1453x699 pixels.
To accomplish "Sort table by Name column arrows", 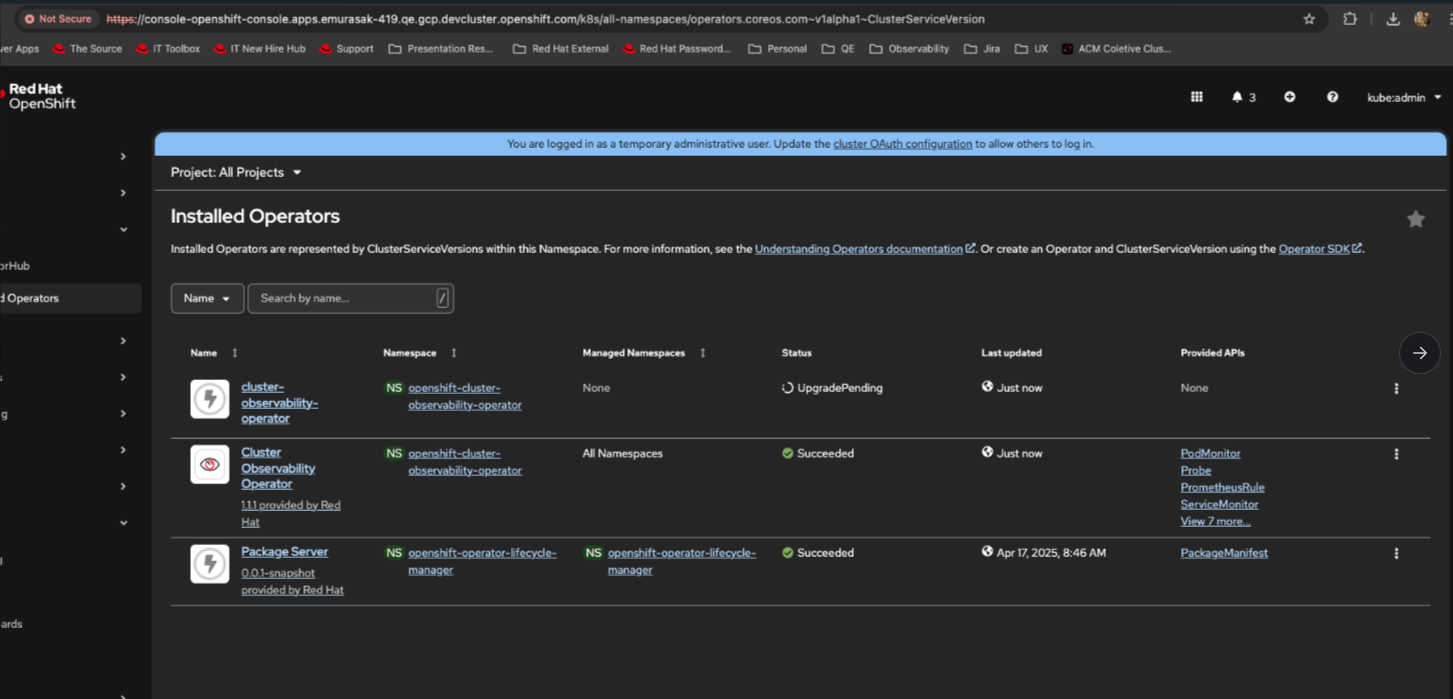I will [x=235, y=353].
